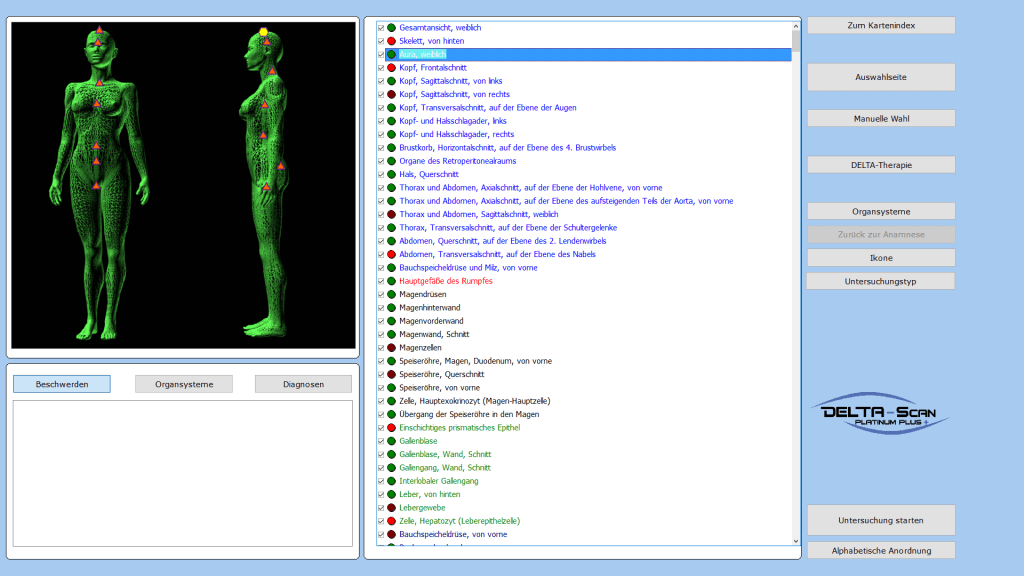Click the red dot next to Kopf, Frontalschnitt

click(x=391, y=68)
